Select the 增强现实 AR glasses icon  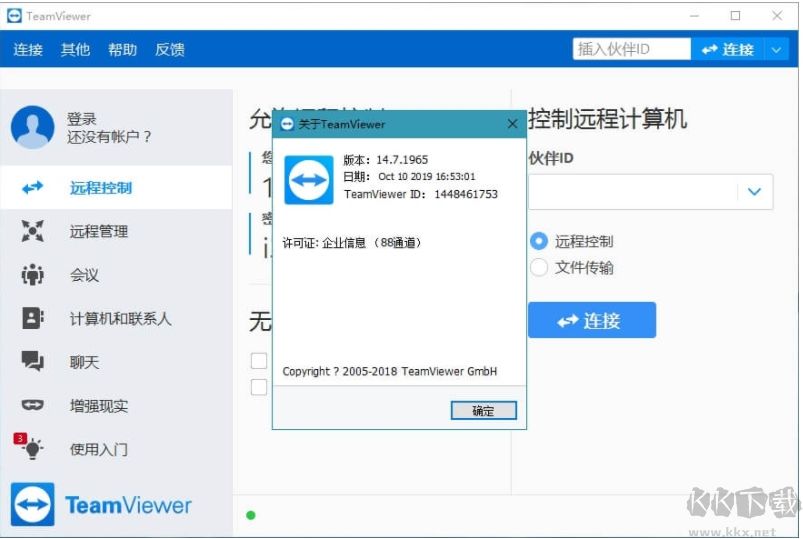click(32, 405)
